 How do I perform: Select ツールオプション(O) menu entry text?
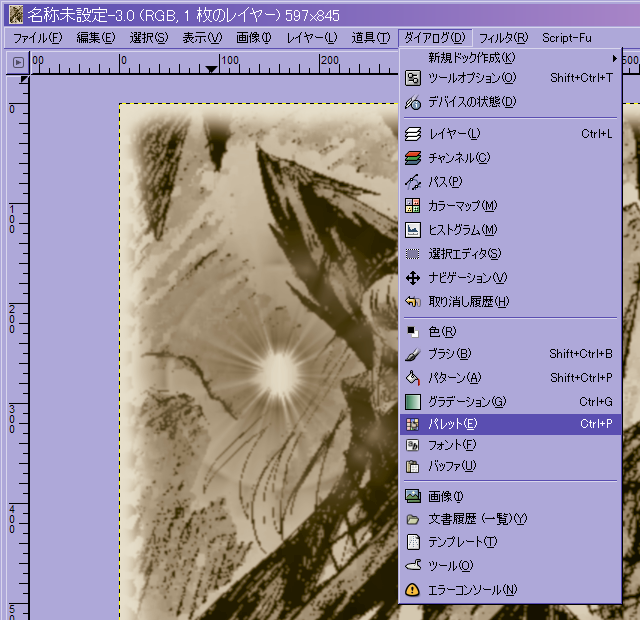coord(472,78)
